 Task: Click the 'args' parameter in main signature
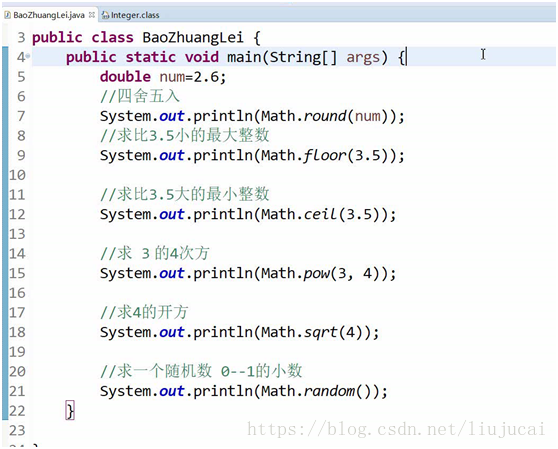[x=363, y=58]
